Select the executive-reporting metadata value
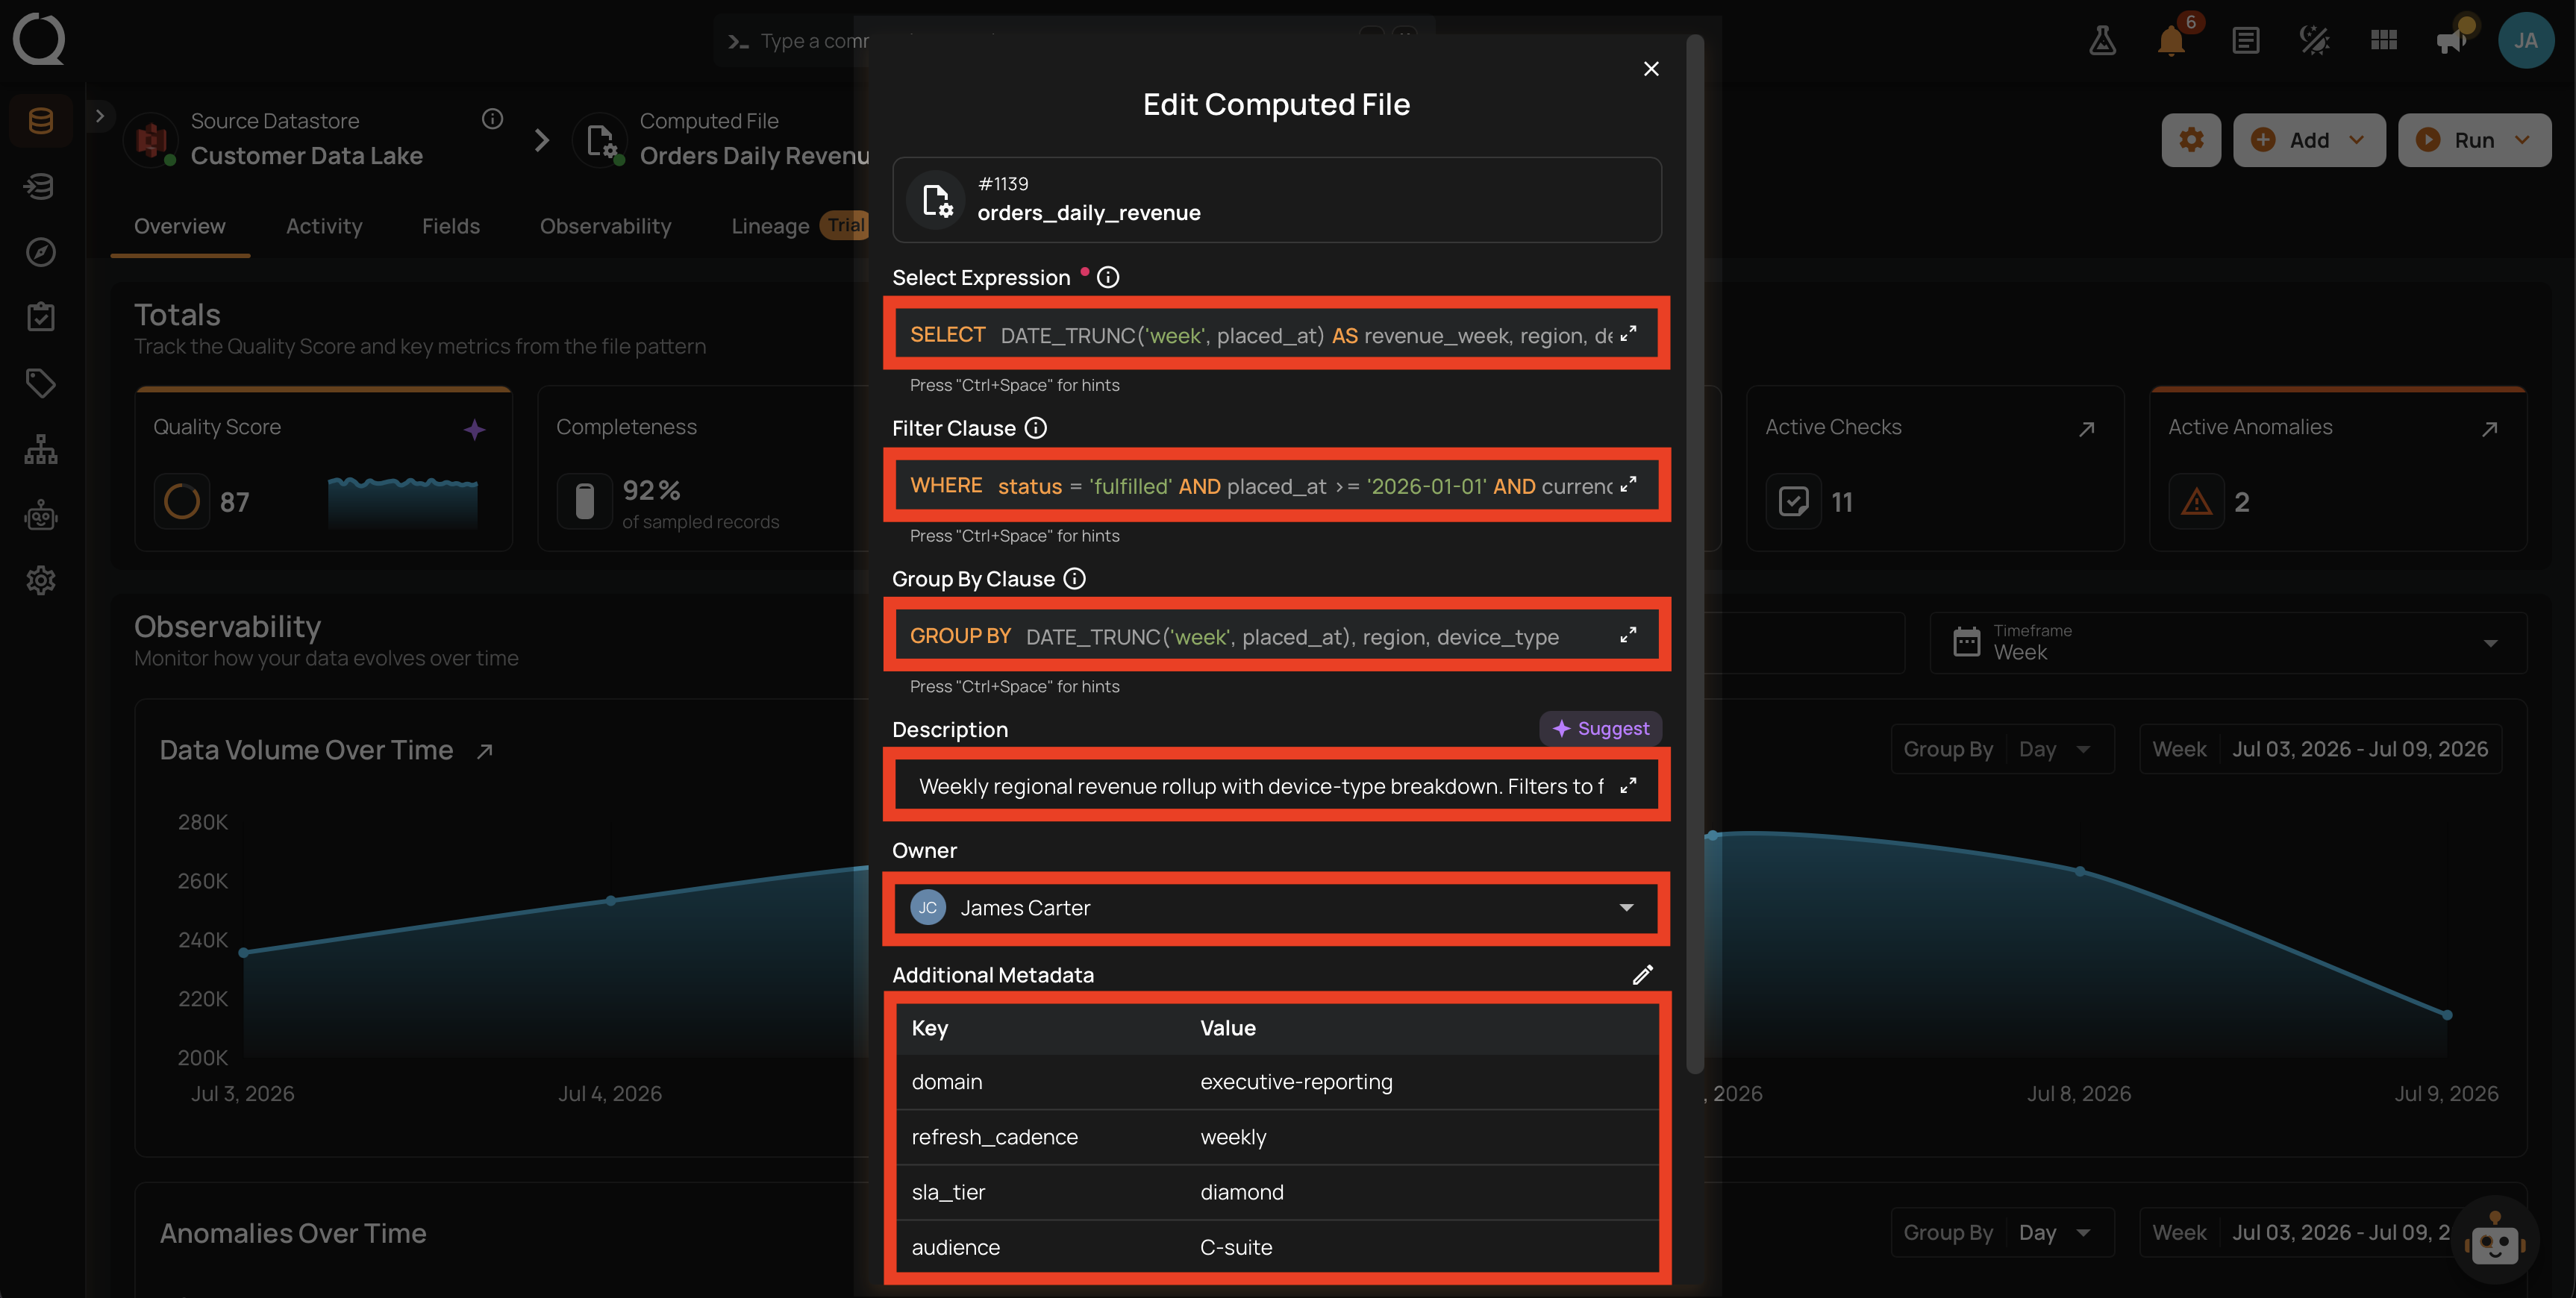The height and width of the screenshot is (1298, 2576). [1296, 1082]
